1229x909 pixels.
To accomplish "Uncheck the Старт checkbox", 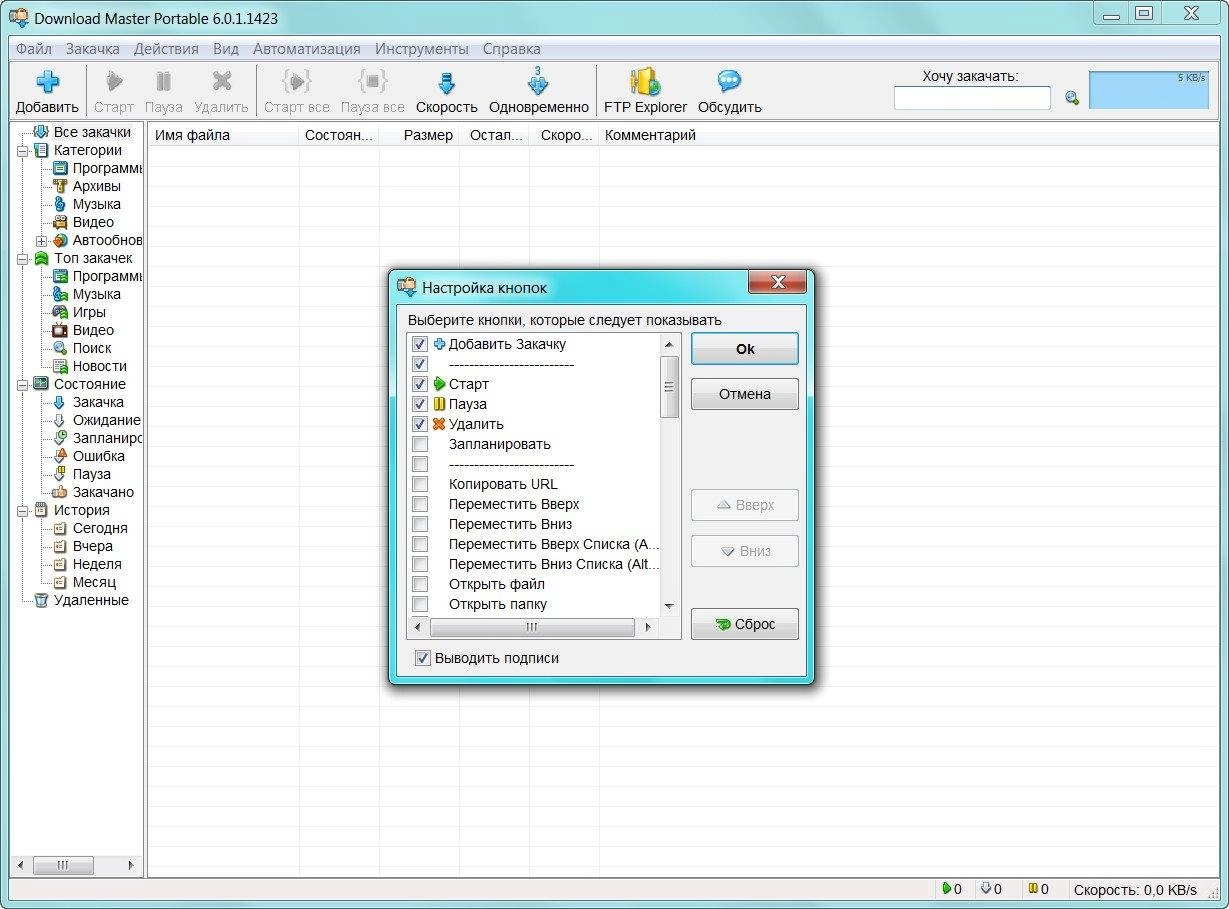I will click(x=420, y=384).
